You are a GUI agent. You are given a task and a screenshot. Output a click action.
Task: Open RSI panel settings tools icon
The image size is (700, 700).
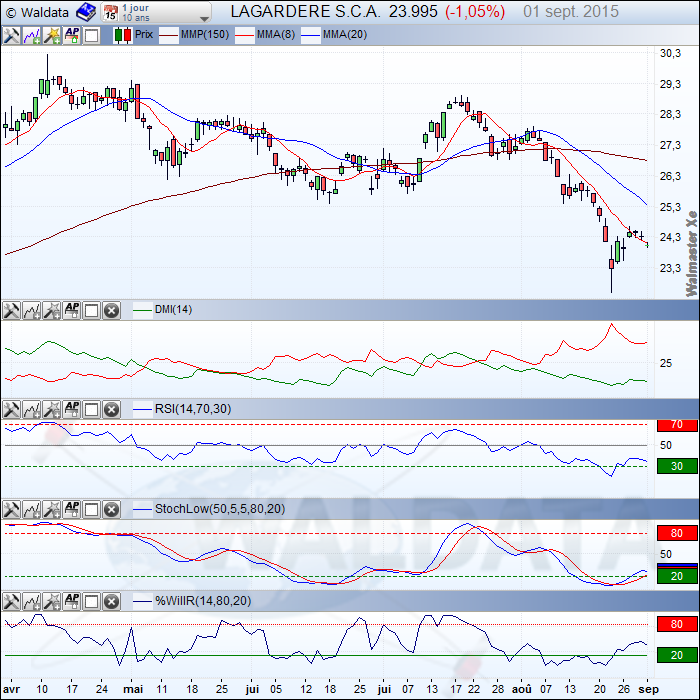[x=11, y=409]
